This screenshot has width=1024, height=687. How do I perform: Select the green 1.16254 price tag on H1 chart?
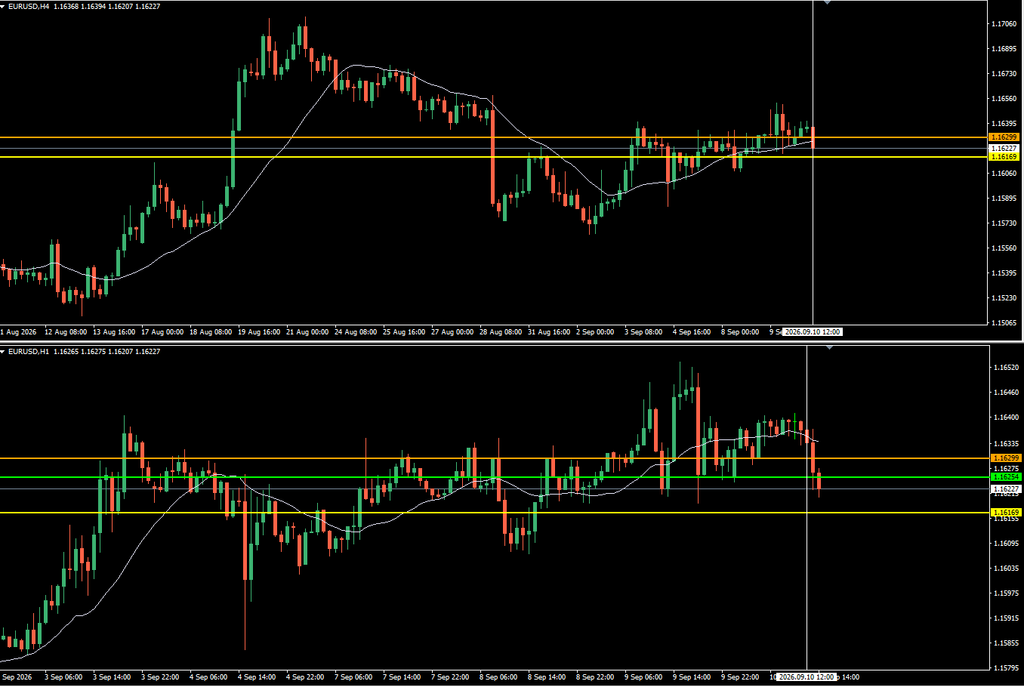point(1006,477)
